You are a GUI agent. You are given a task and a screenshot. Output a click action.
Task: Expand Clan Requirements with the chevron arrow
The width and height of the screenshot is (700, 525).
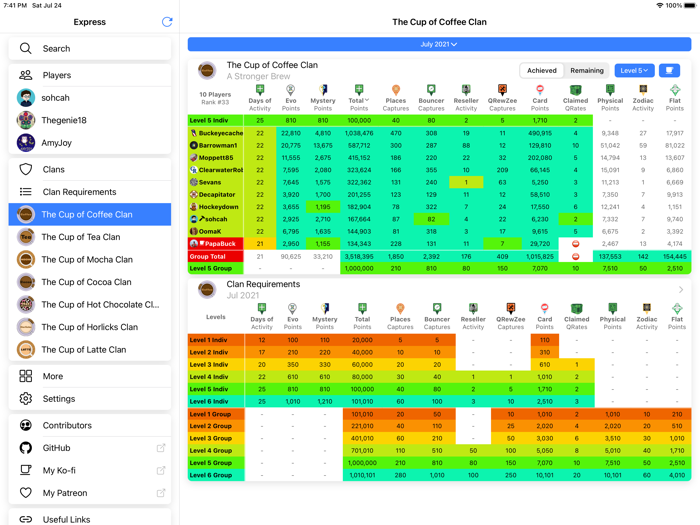[x=681, y=290]
